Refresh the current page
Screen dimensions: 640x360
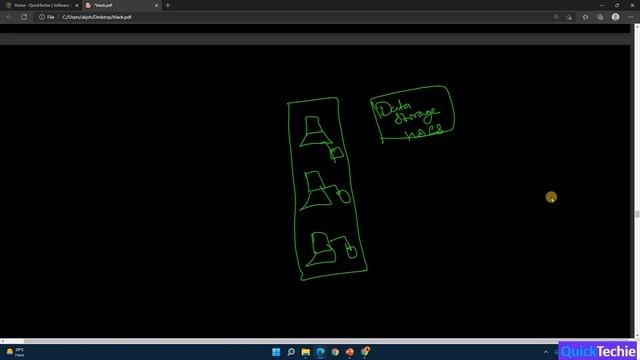click(x=24, y=17)
